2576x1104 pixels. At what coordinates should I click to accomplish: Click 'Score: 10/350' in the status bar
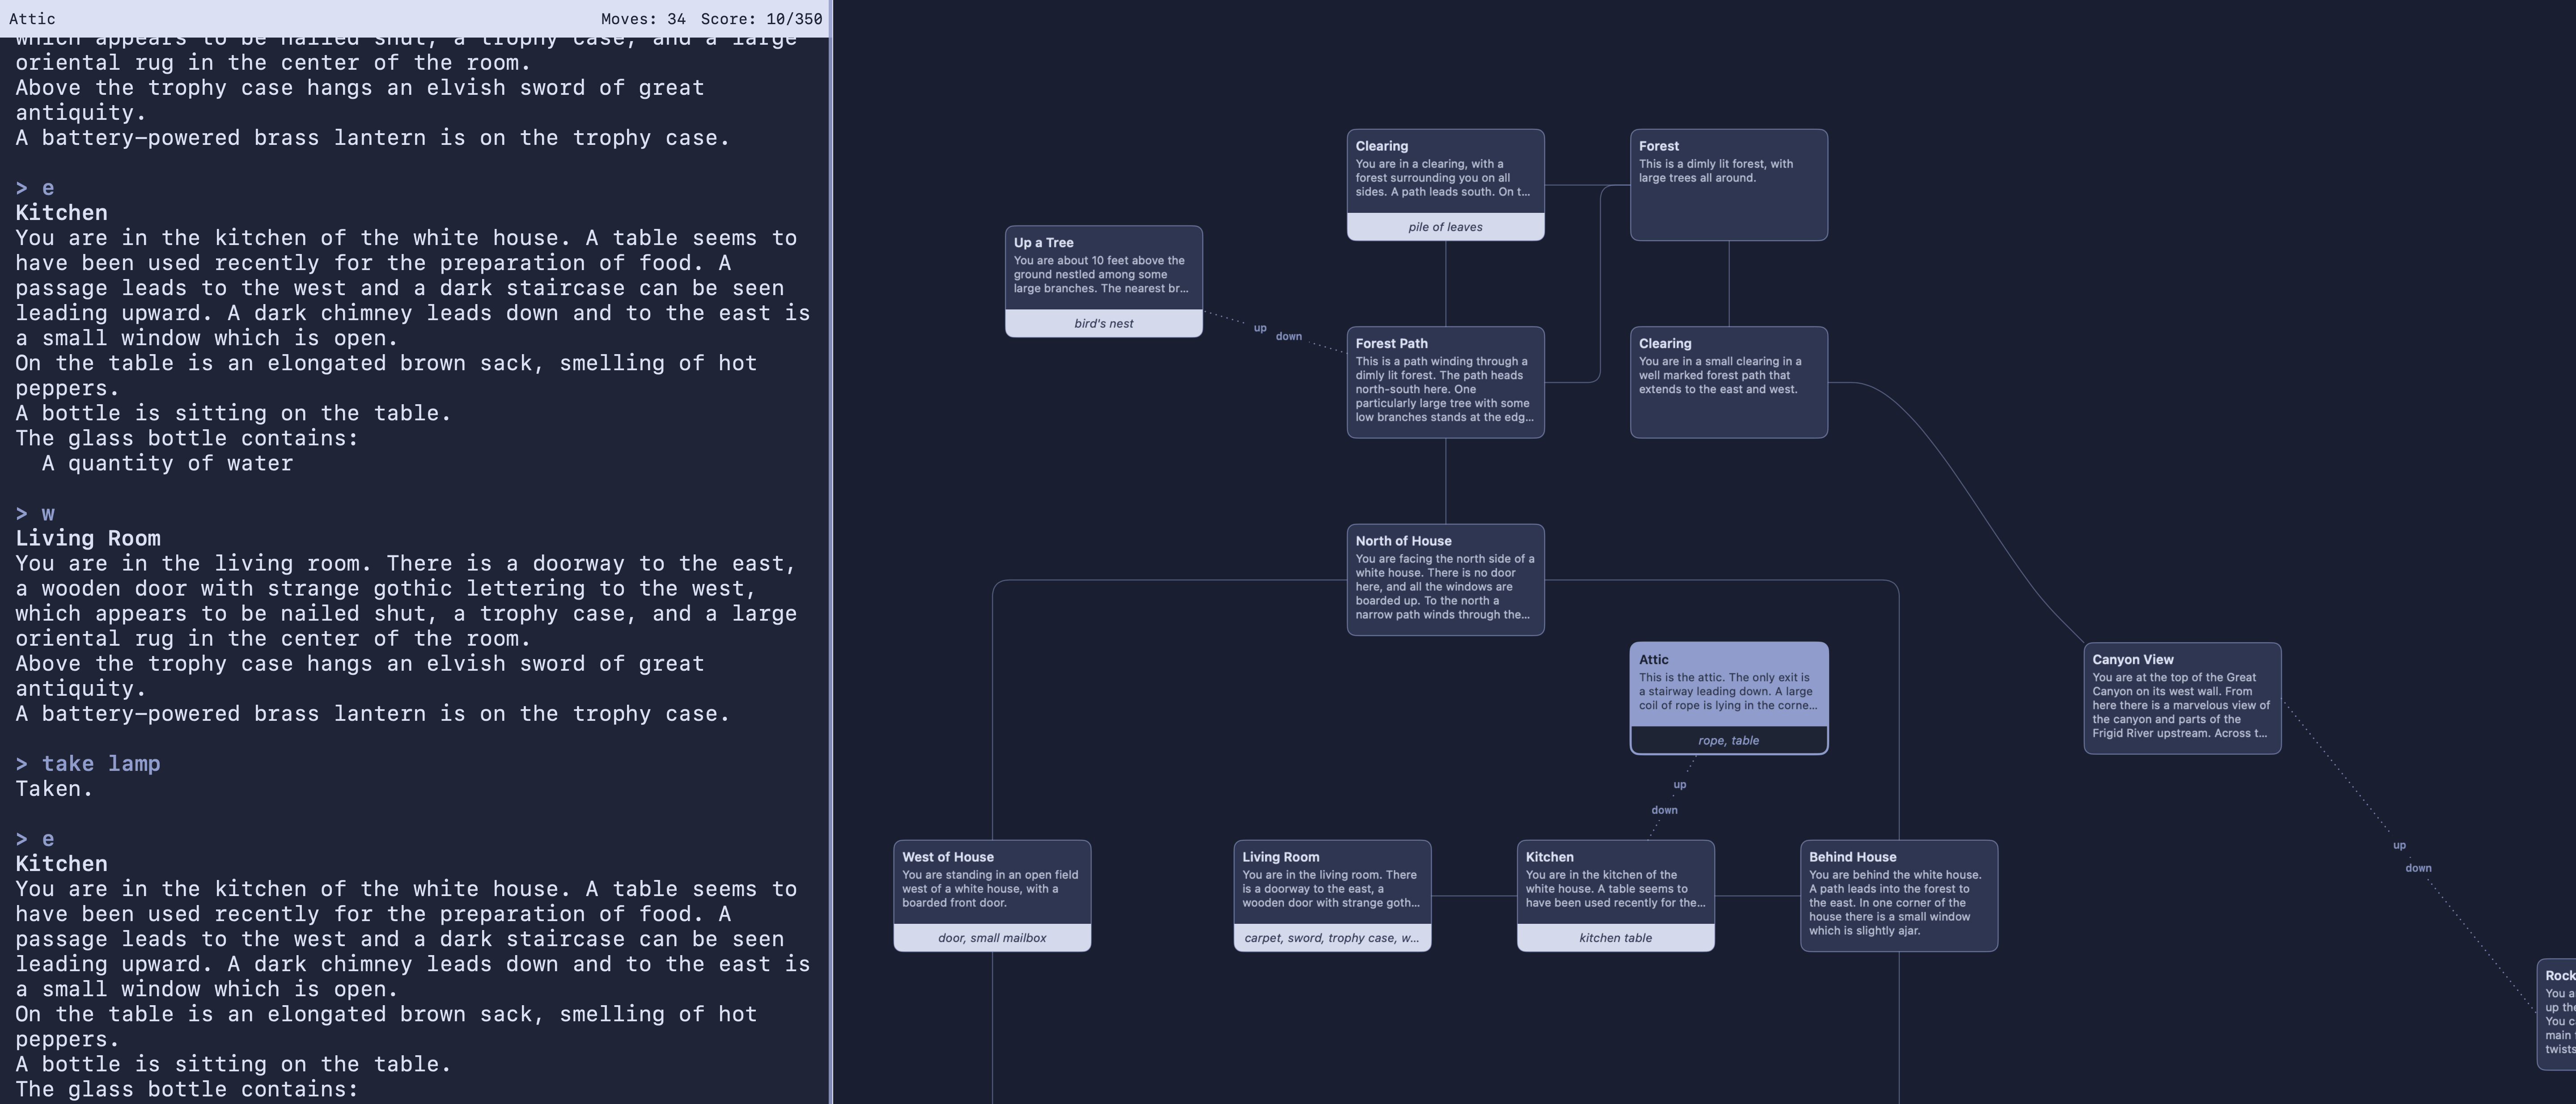click(x=761, y=19)
